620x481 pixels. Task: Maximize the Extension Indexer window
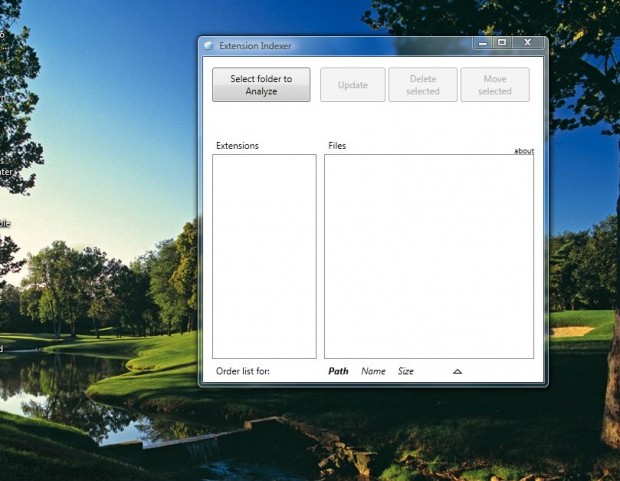[502, 43]
